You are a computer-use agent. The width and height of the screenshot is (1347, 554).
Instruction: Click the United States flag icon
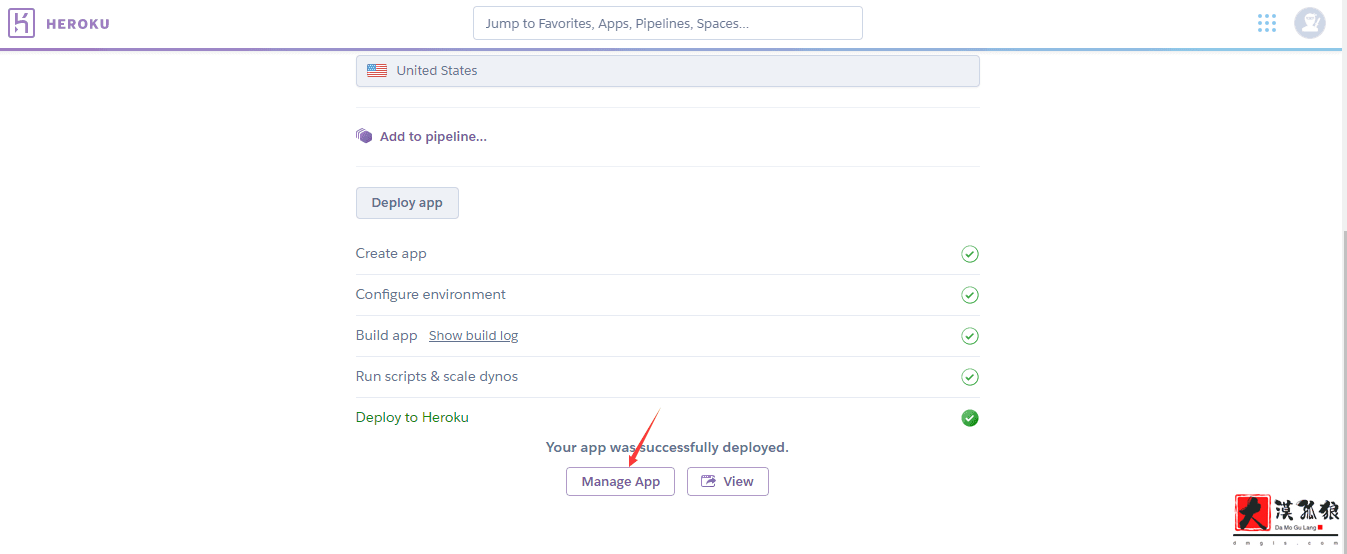377,71
